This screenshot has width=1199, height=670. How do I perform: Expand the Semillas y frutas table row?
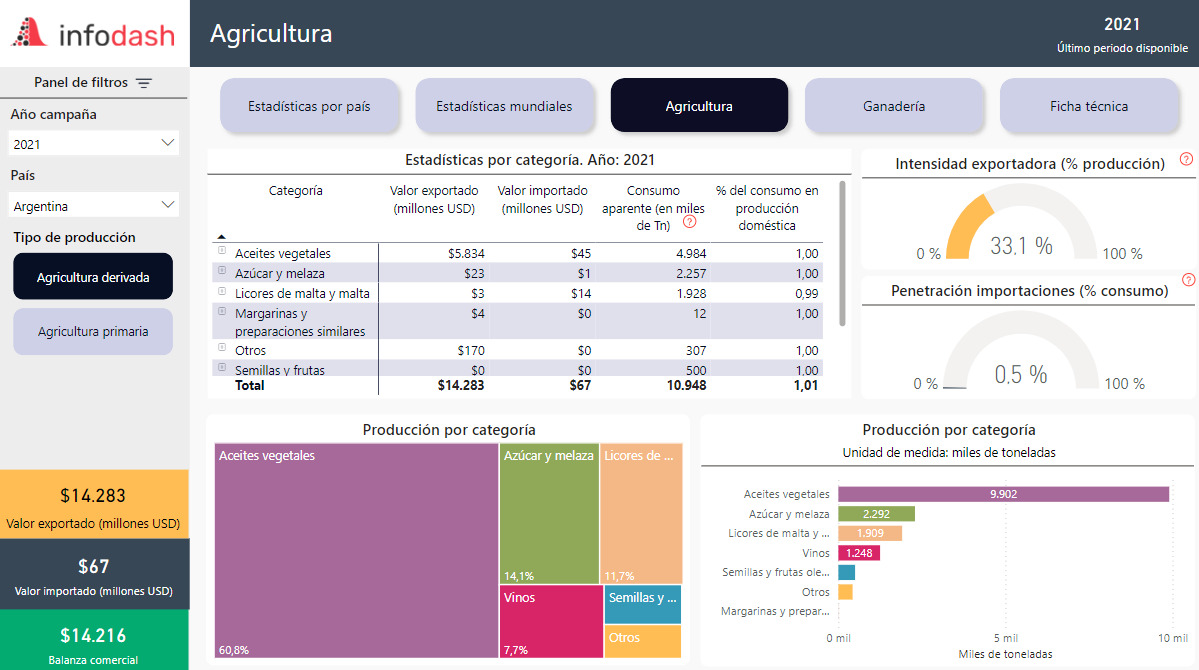click(x=222, y=367)
